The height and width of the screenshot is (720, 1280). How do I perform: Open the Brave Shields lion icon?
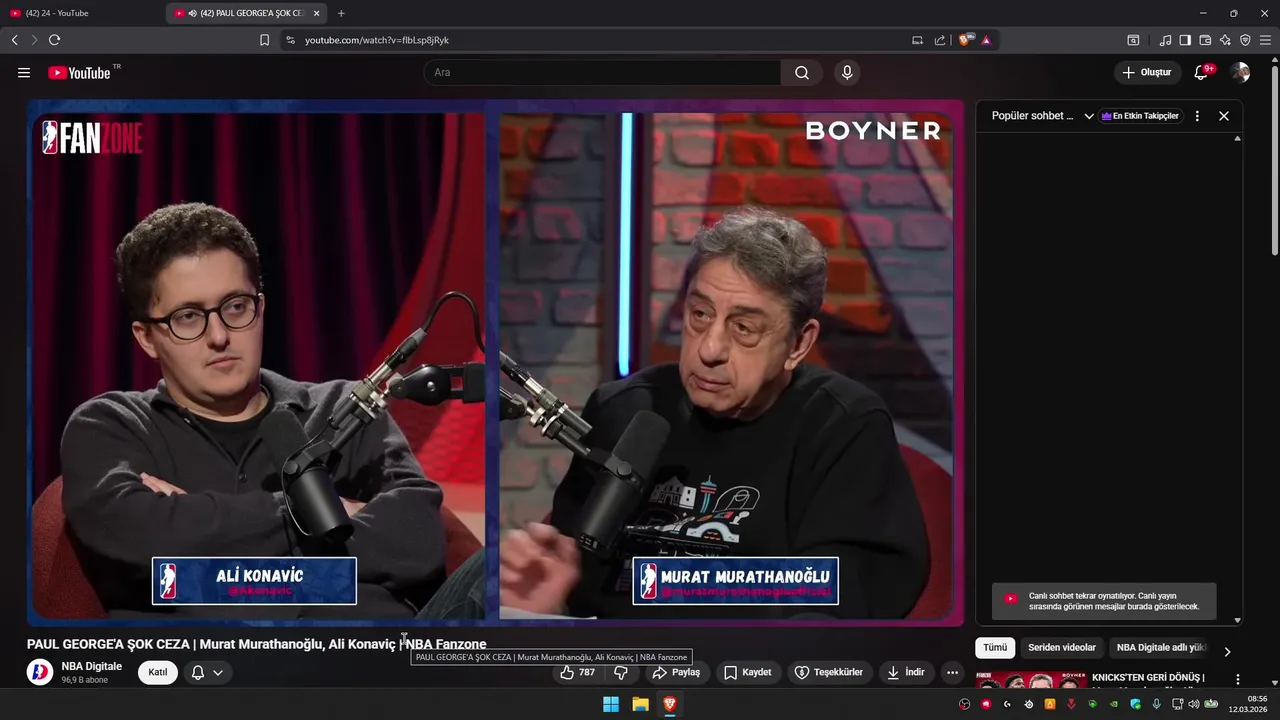coord(965,40)
